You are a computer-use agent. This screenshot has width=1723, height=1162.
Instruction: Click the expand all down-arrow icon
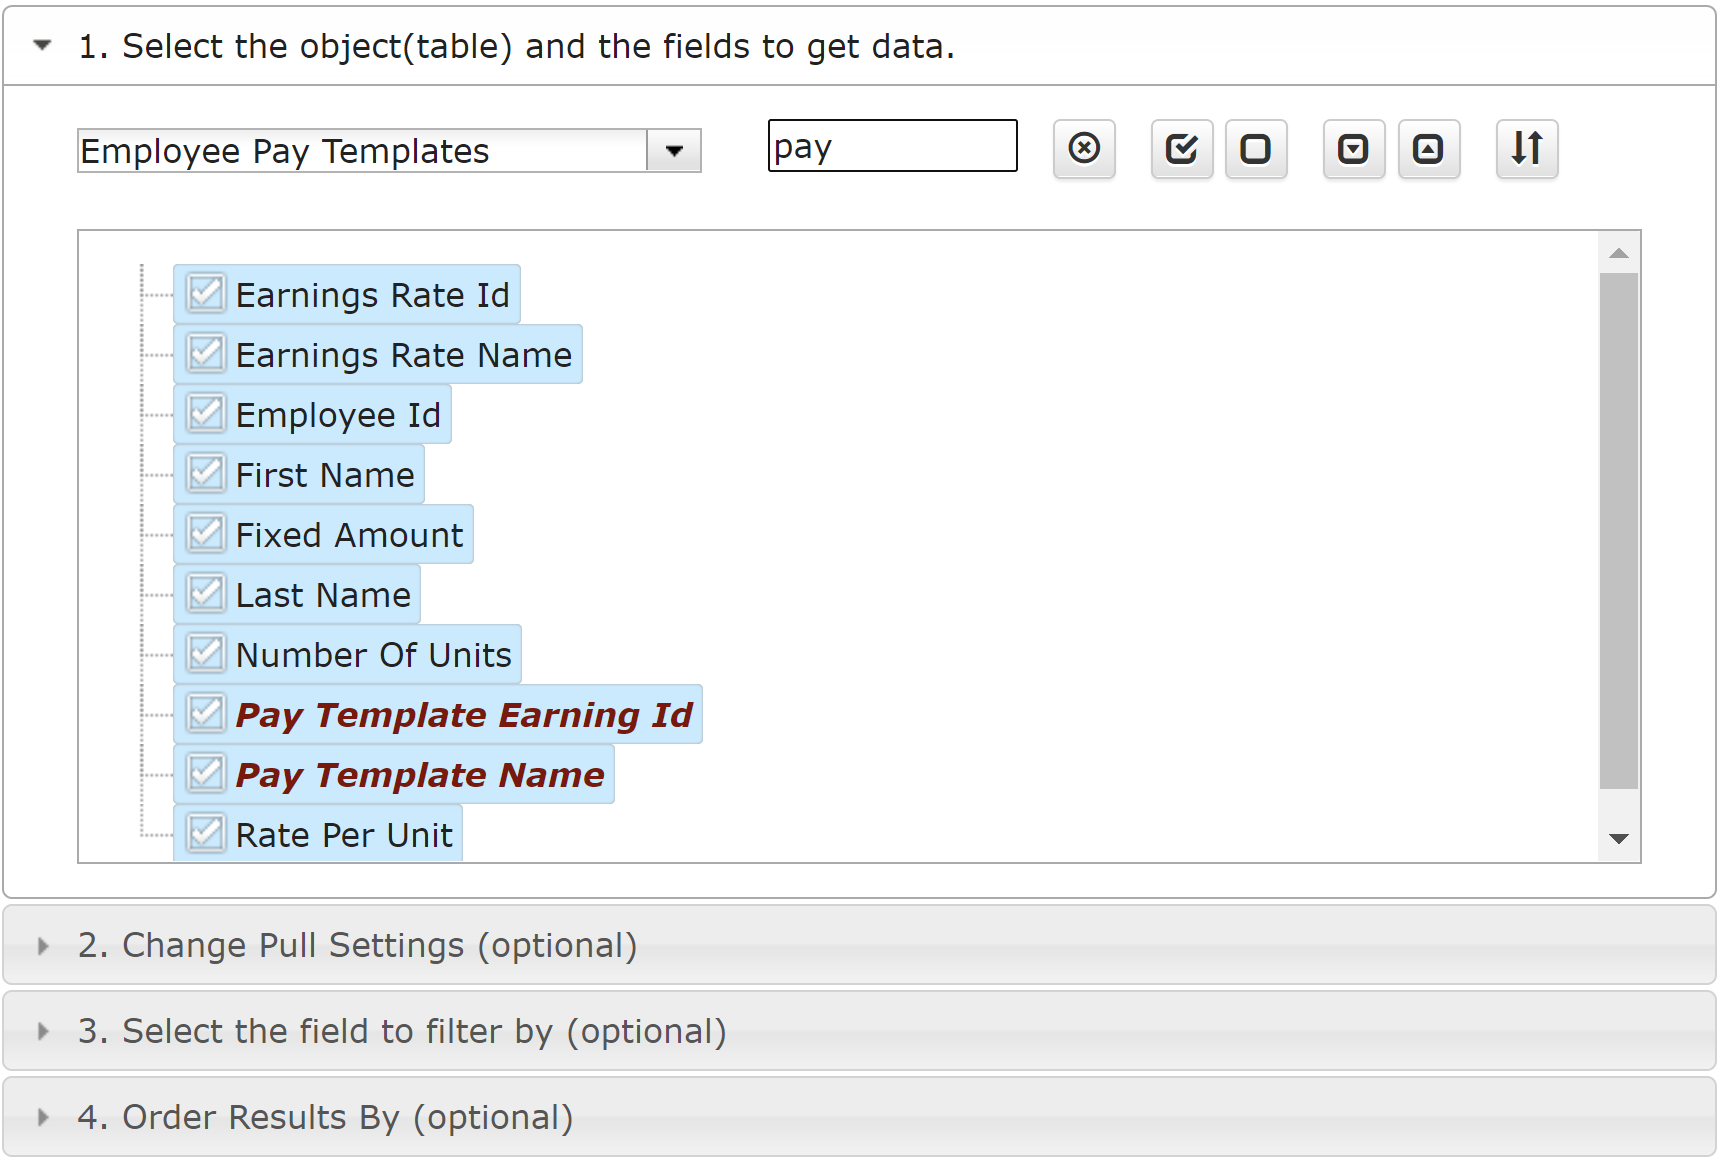(1353, 149)
